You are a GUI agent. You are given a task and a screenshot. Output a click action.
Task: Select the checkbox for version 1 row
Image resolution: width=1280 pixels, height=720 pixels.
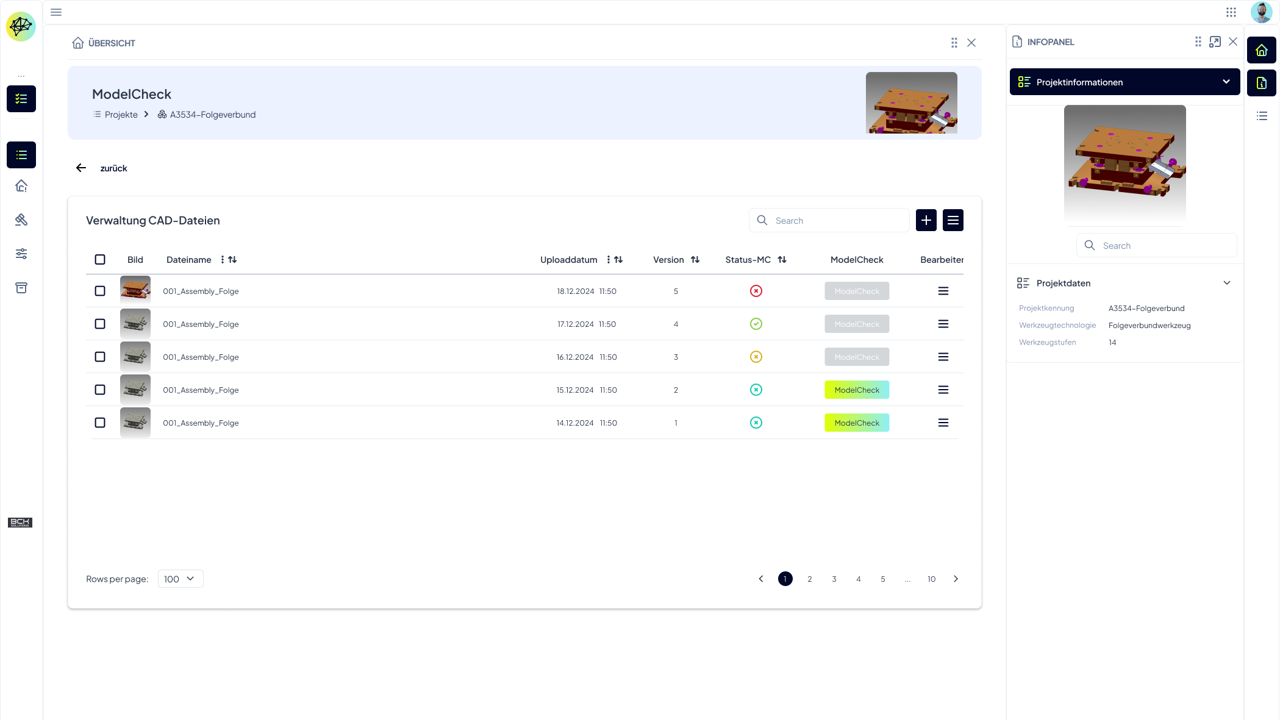coord(100,423)
